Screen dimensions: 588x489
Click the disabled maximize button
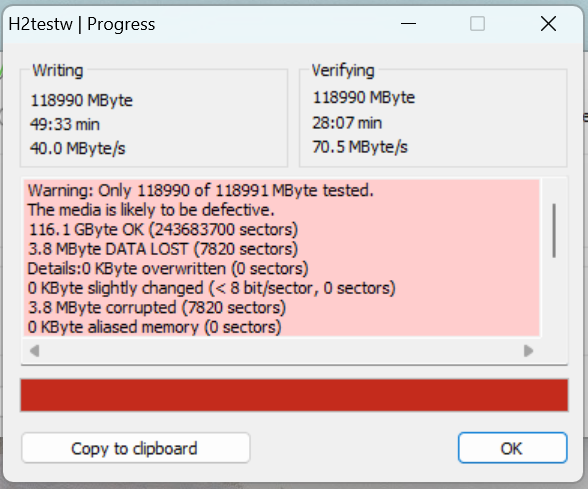click(477, 24)
